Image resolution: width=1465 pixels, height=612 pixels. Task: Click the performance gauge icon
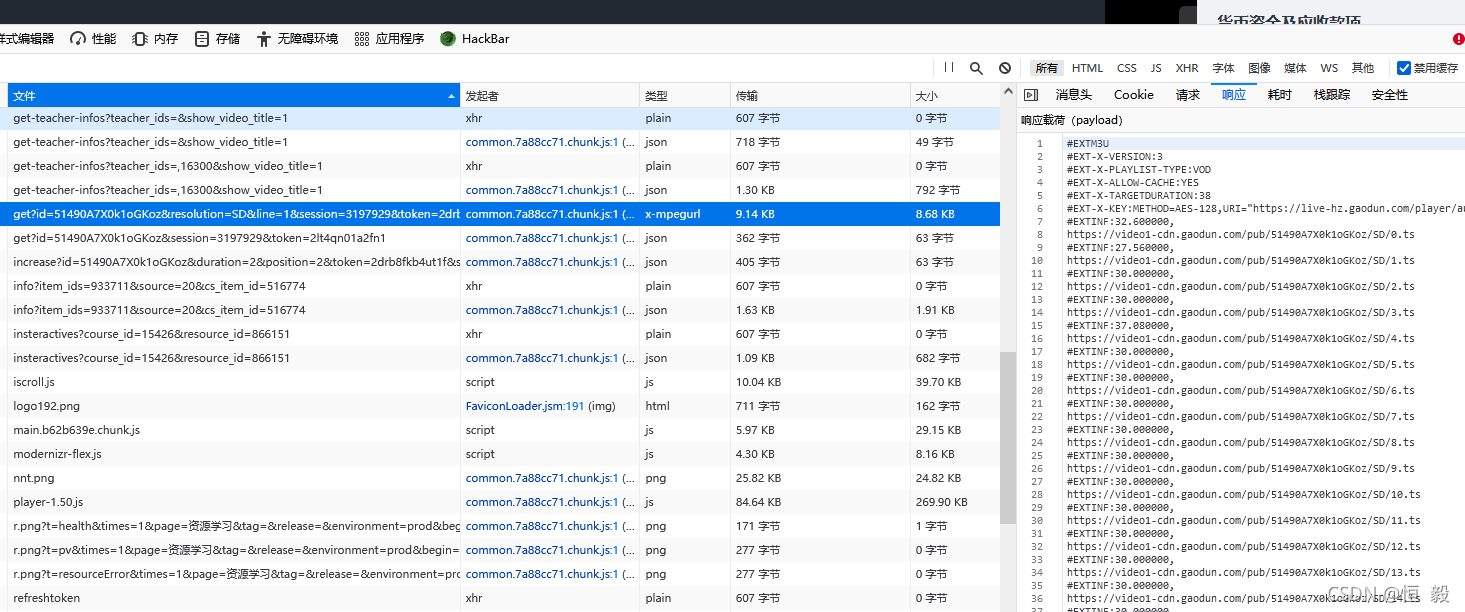point(78,39)
